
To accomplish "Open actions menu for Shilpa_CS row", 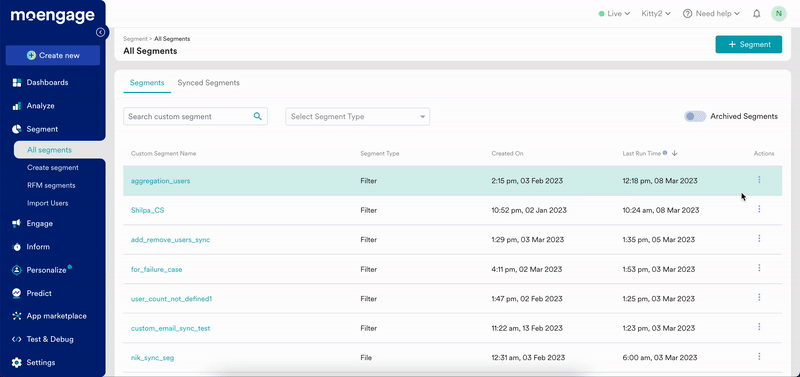I will 759,209.
